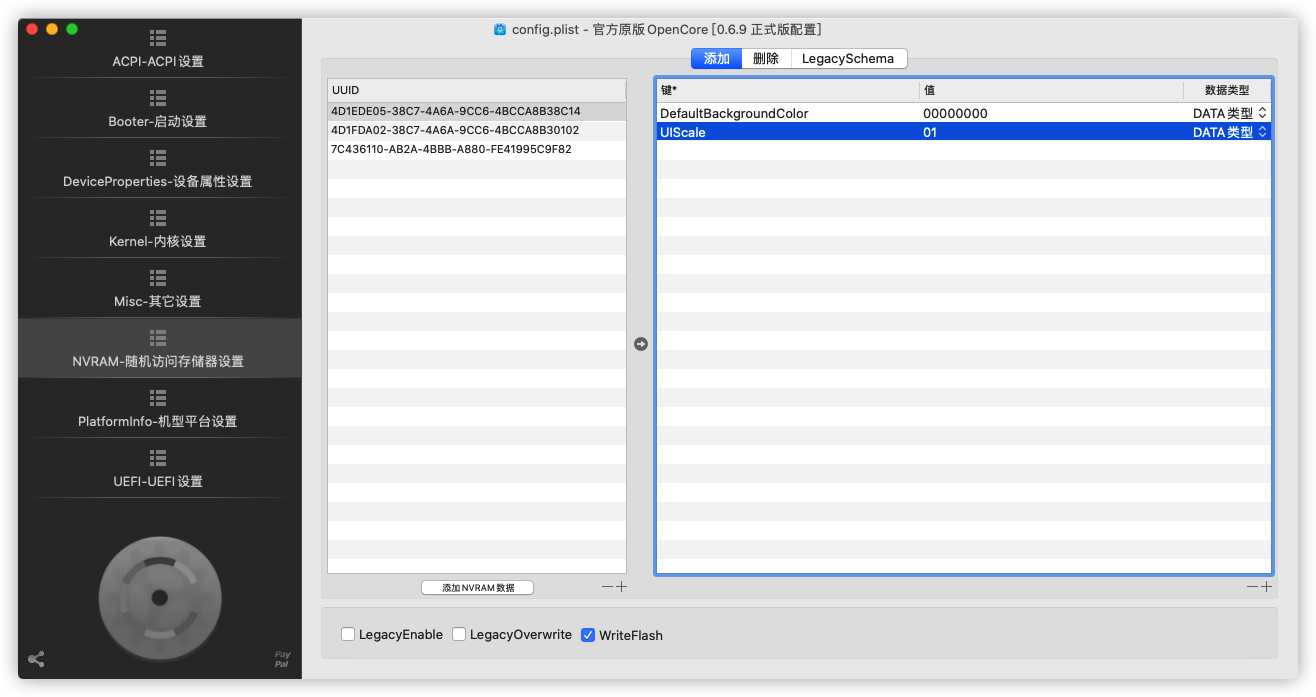Click the 添加 NVRAM 数据 button
The width and height of the screenshot is (1316, 697).
pyautogui.click(x=478, y=588)
